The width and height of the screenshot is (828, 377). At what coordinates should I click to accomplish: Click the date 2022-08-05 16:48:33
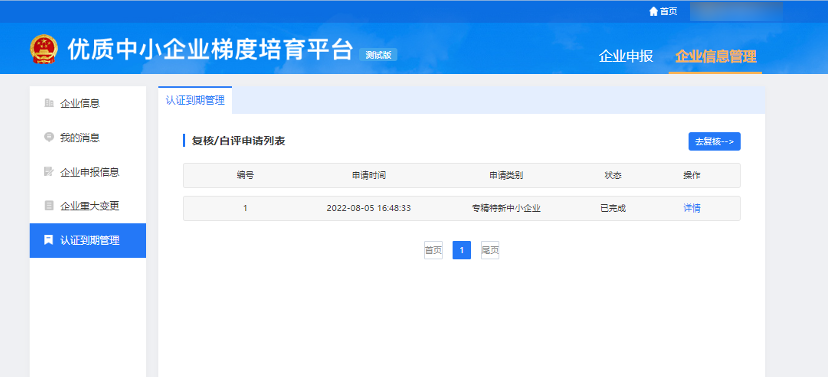[369, 208]
